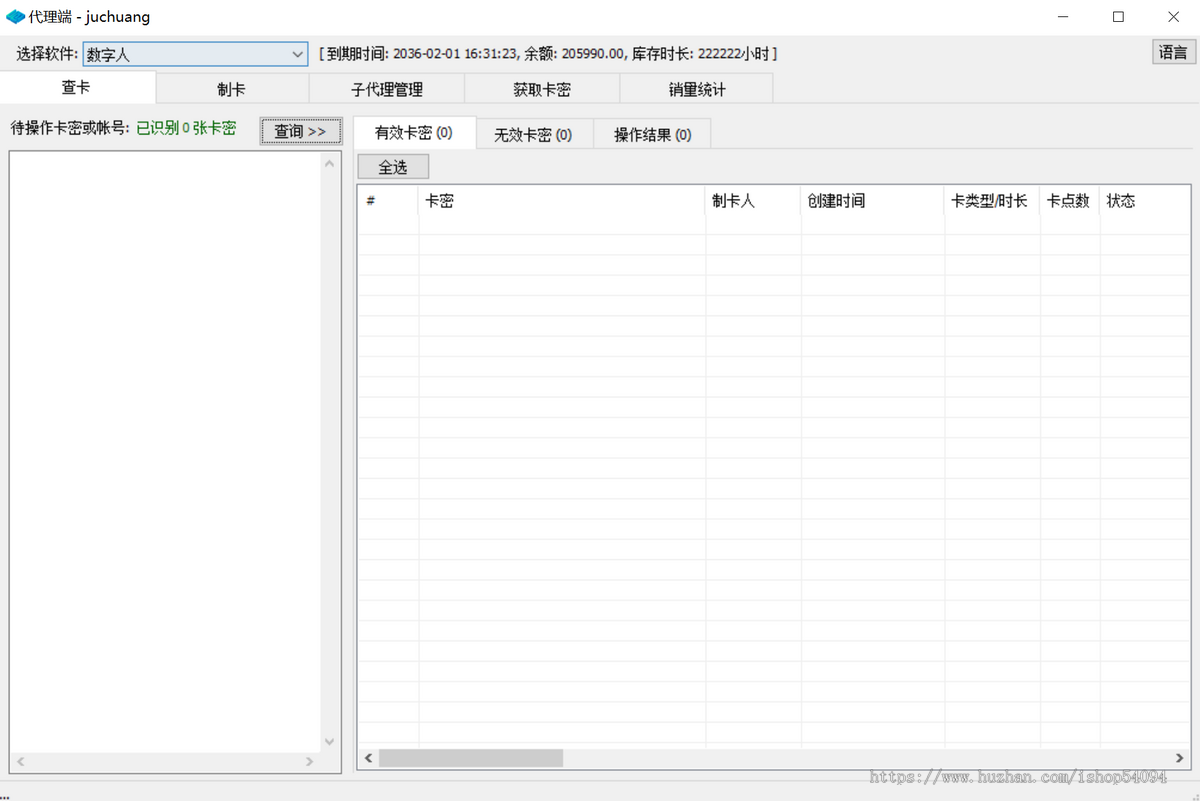Sort by the 状态 column header

pos(1145,201)
